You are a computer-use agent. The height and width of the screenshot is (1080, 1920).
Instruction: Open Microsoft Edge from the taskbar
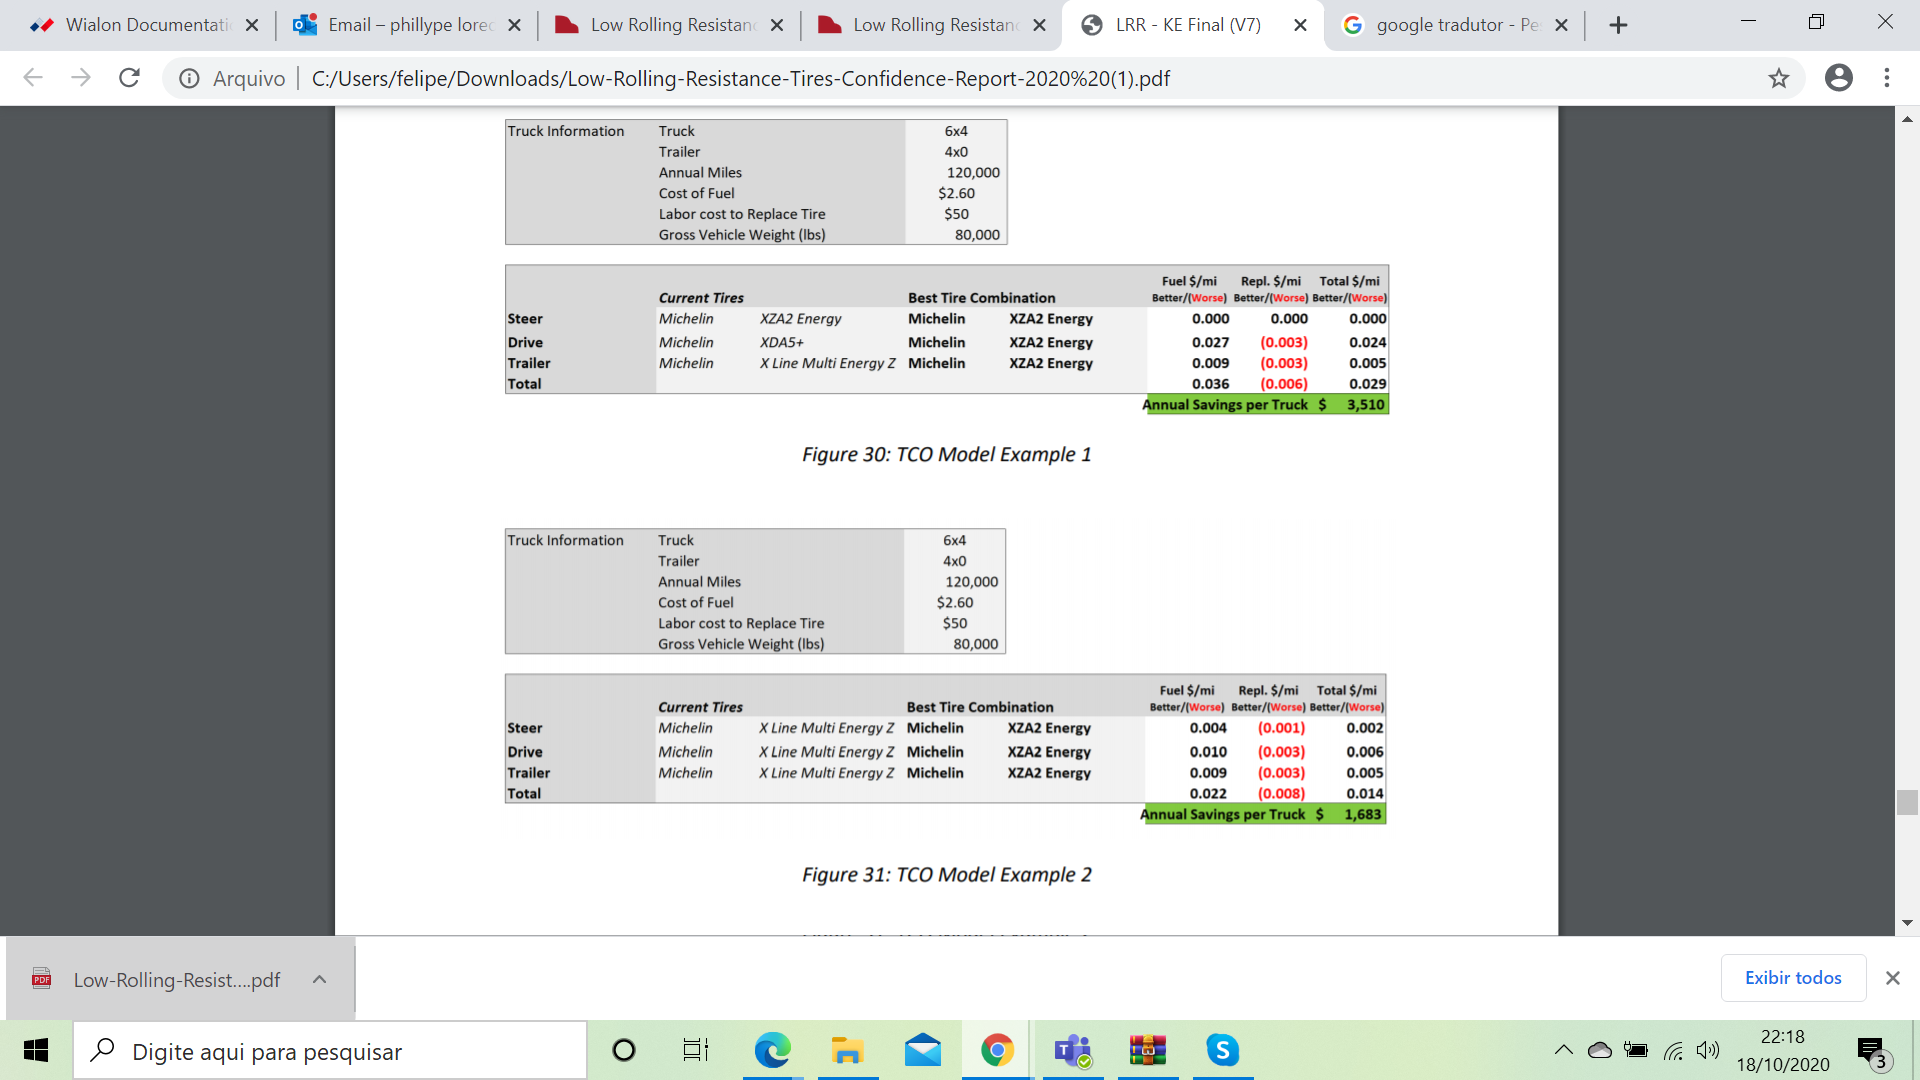point(772,1050)
